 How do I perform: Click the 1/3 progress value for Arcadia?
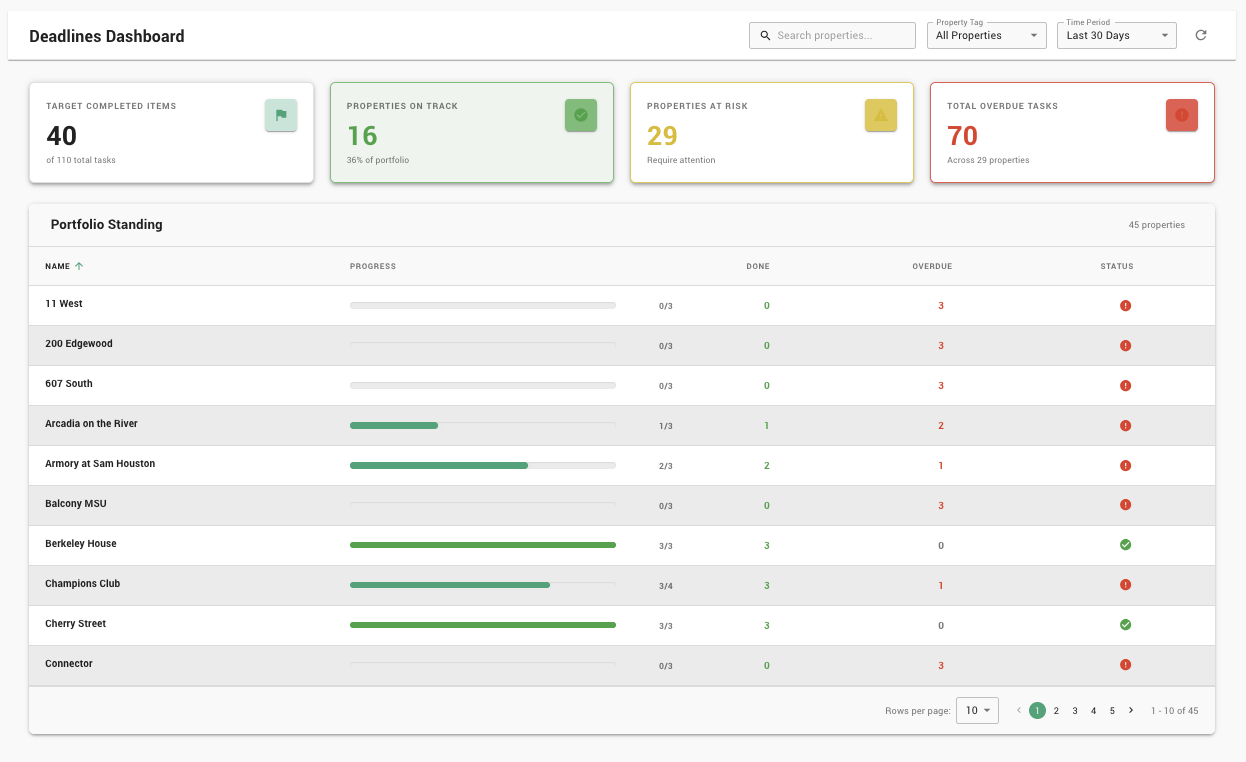[666, 426]
